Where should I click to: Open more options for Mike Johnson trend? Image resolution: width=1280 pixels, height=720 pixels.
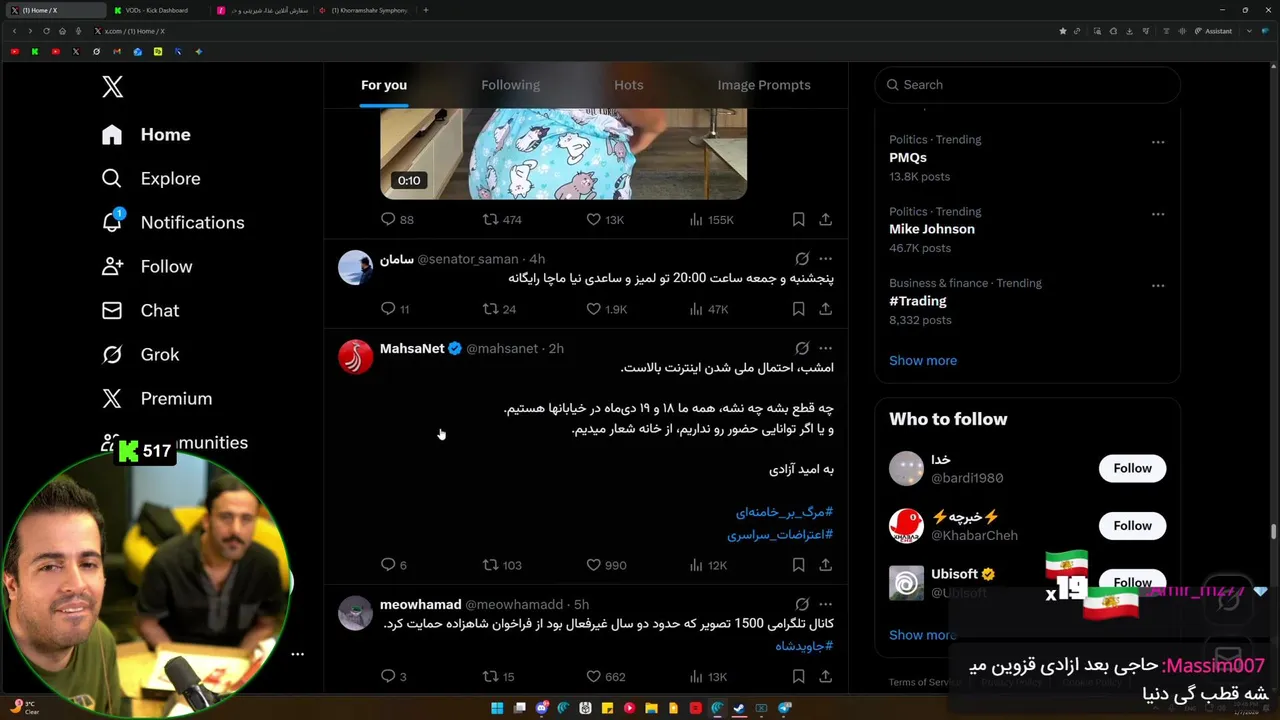click(1158, 214)
